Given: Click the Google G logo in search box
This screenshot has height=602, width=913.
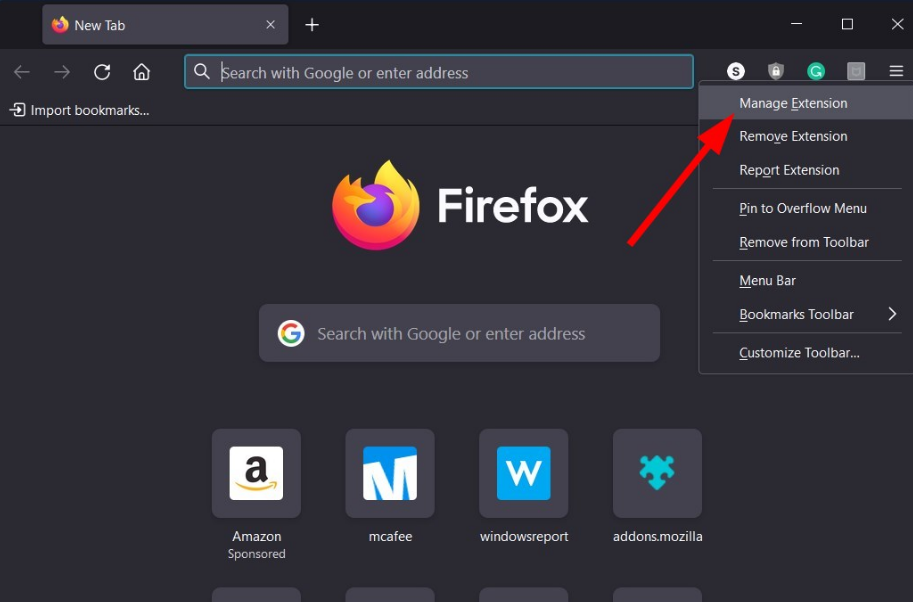Looking at the screenshot, I should click(x=291, y=334).
